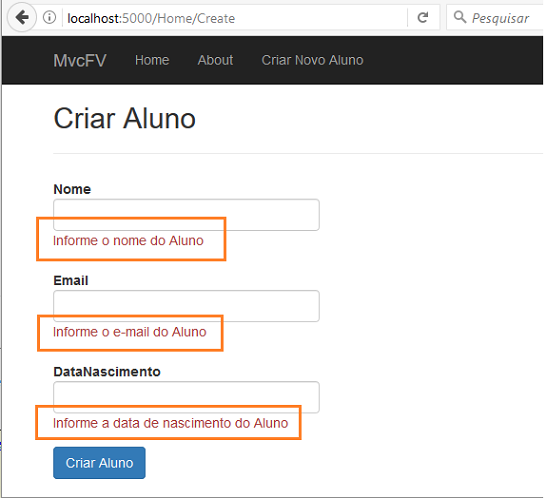Click the Nome field label
The image size is (547, 498).
[72, 189]
